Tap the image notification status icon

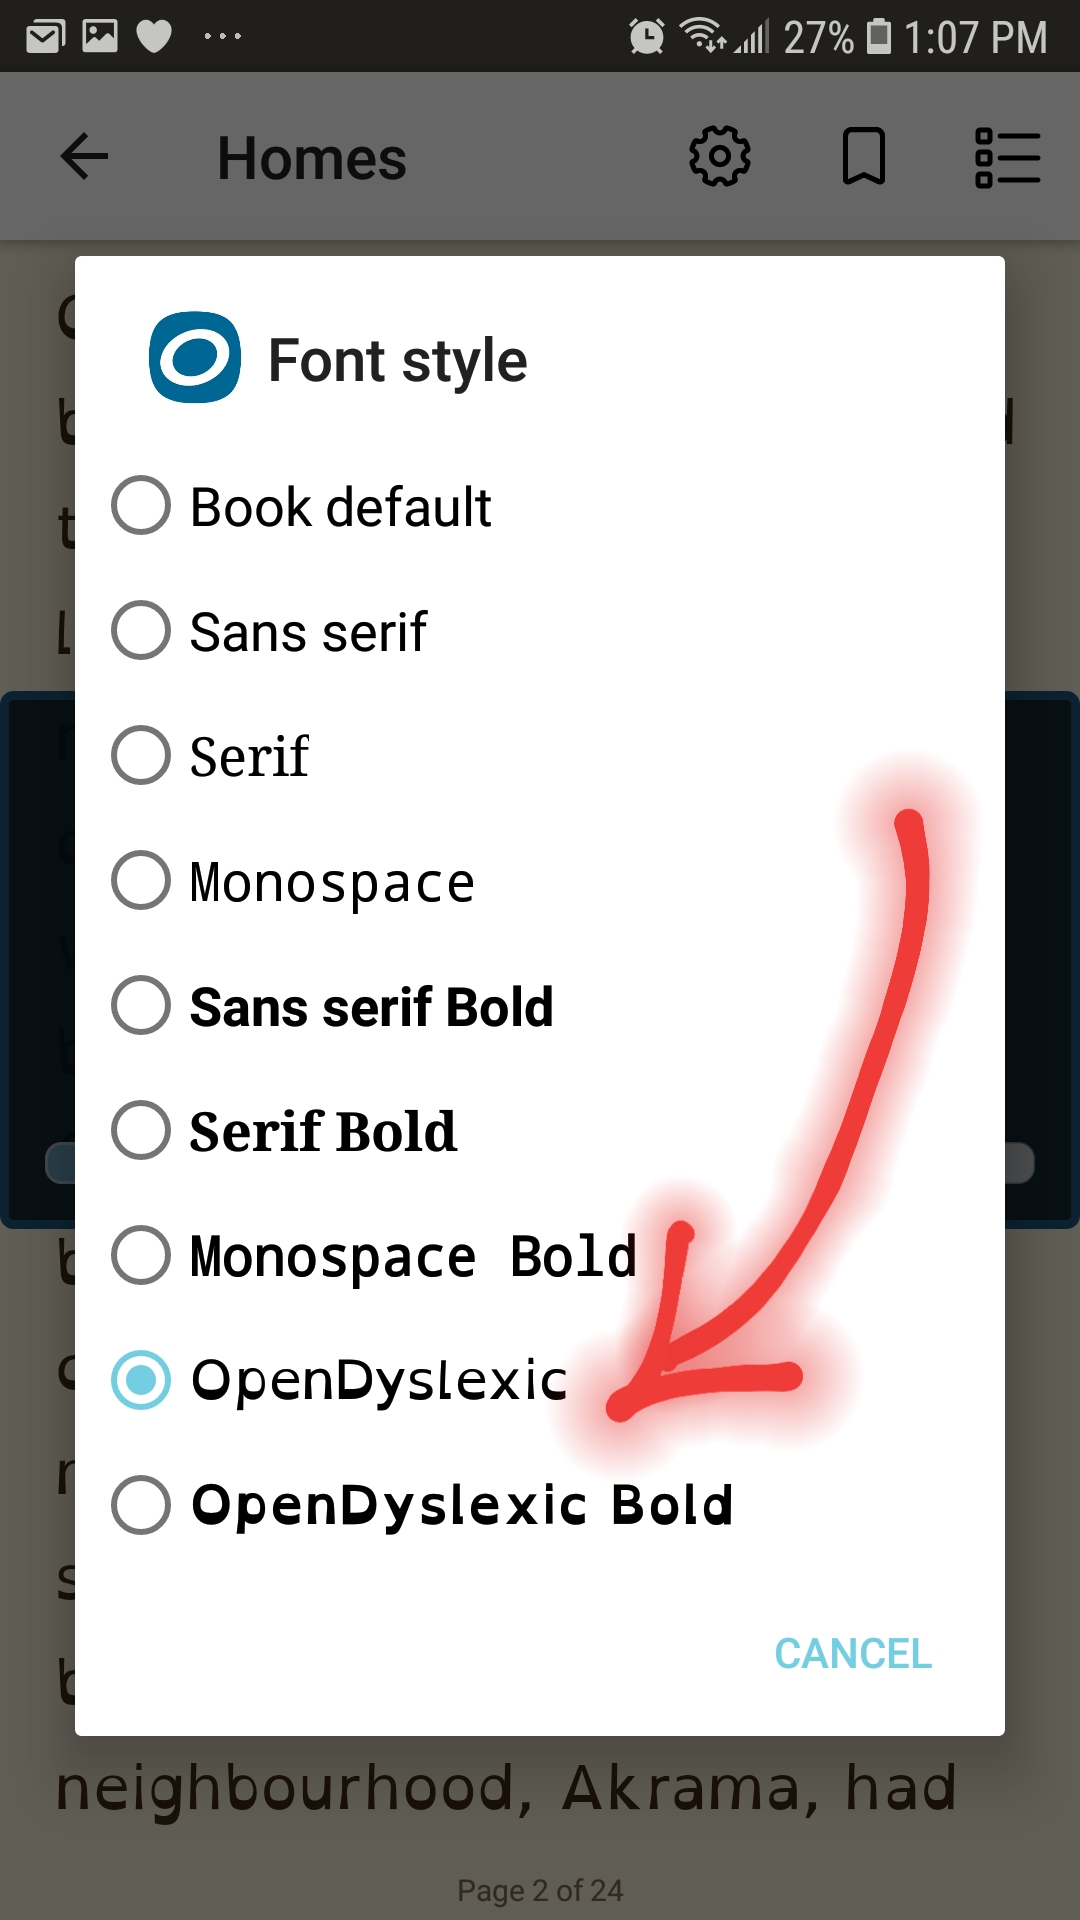pos(100,36)
